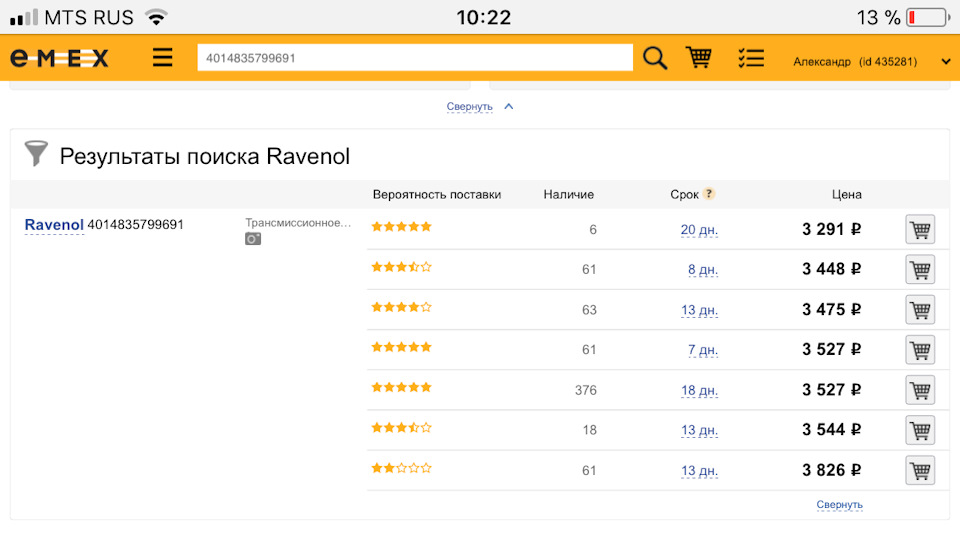Collapse the top section via Свернуть
The height and width of the screenshot is (541, 960).
point(470,106)
